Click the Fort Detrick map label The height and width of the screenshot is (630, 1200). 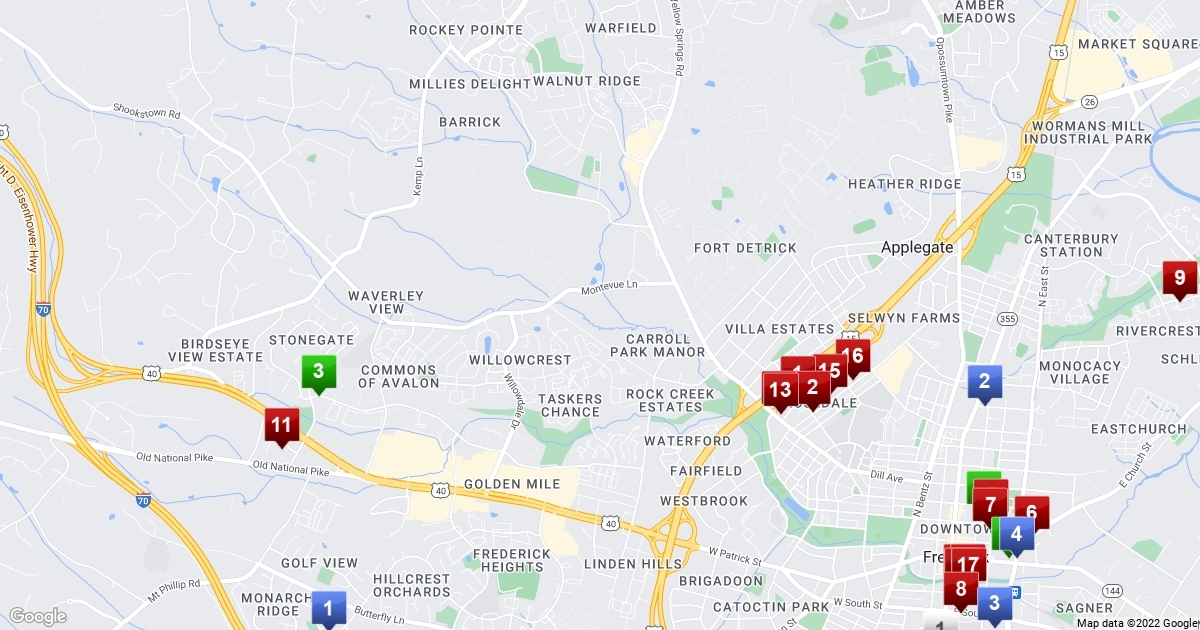tap(746, 248)
